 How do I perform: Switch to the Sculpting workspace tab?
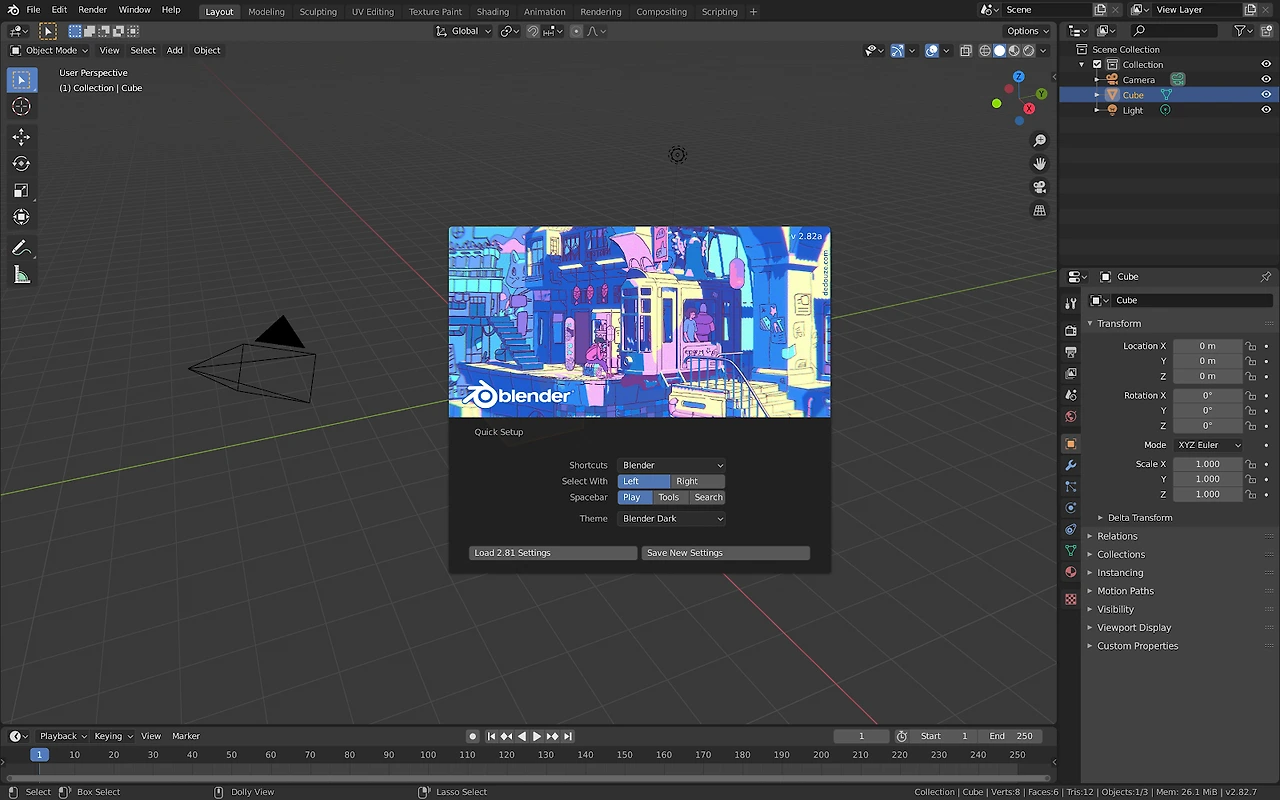click(318, 12)
